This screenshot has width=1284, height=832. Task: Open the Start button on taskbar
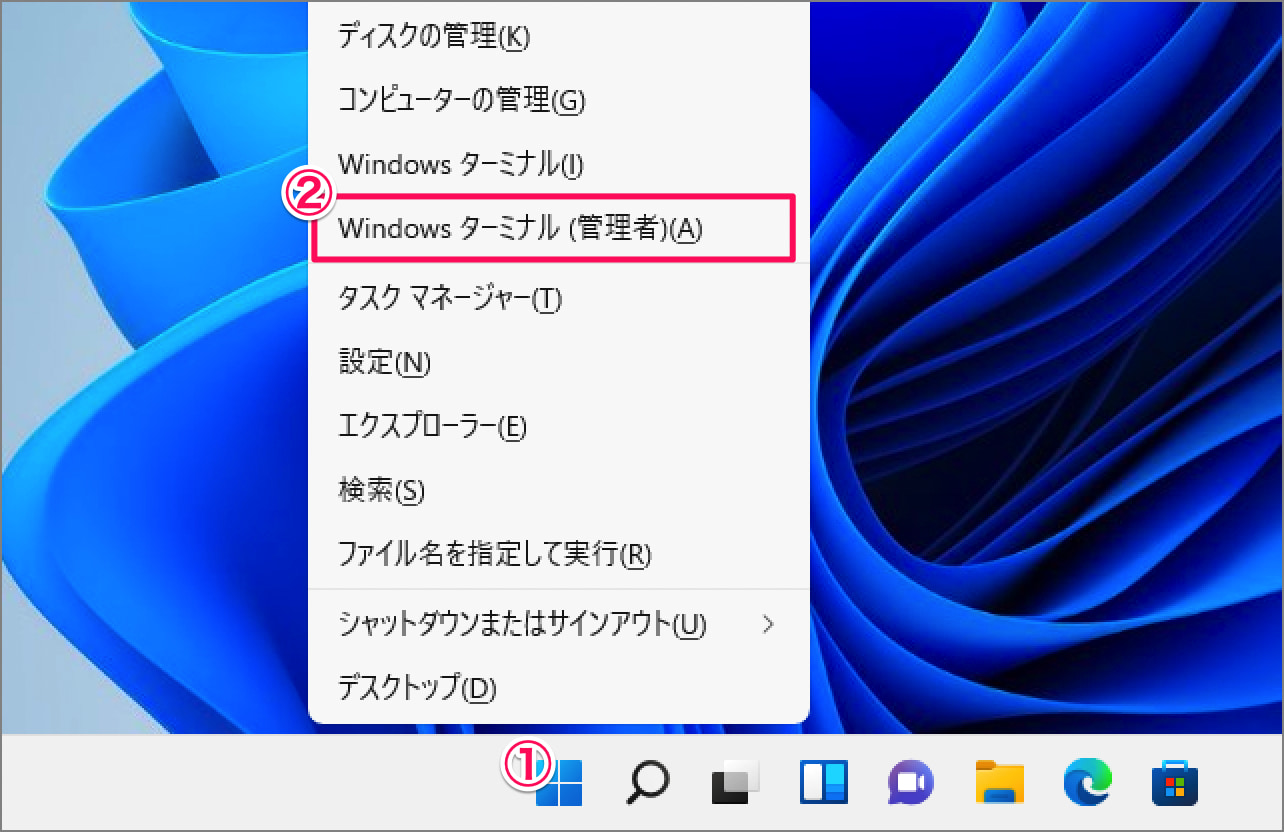click(x=559, y=782)
